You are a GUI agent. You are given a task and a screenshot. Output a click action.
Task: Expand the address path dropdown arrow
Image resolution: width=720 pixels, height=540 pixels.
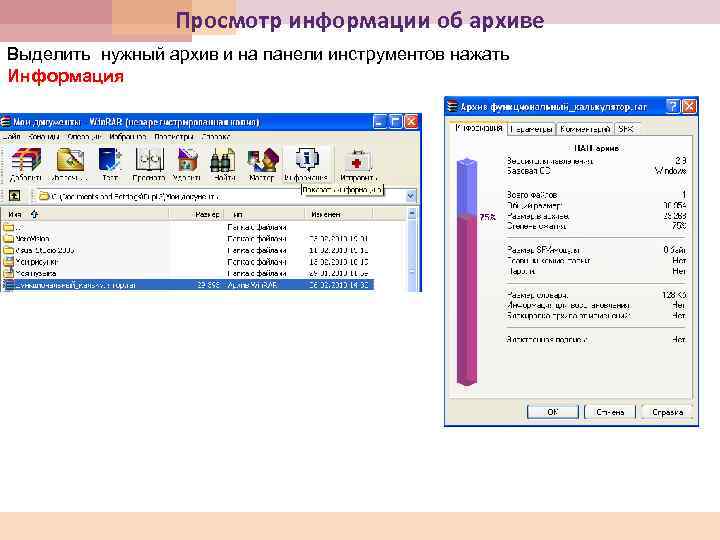click(411, 196)
